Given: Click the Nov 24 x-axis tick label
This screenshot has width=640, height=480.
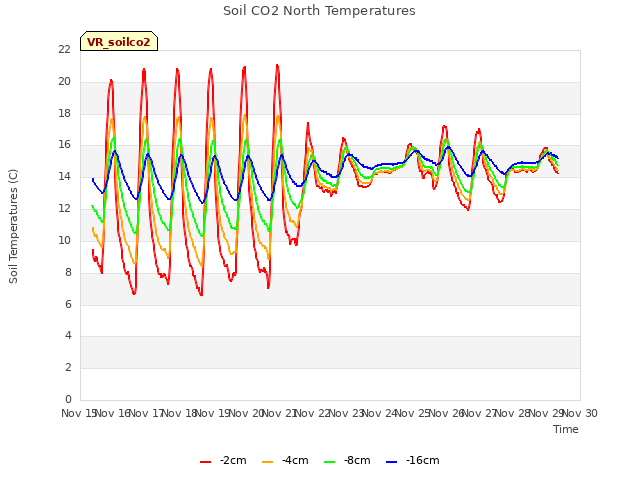Looking at the screenshot, I should pyautogui.click(x=379, y=413).
